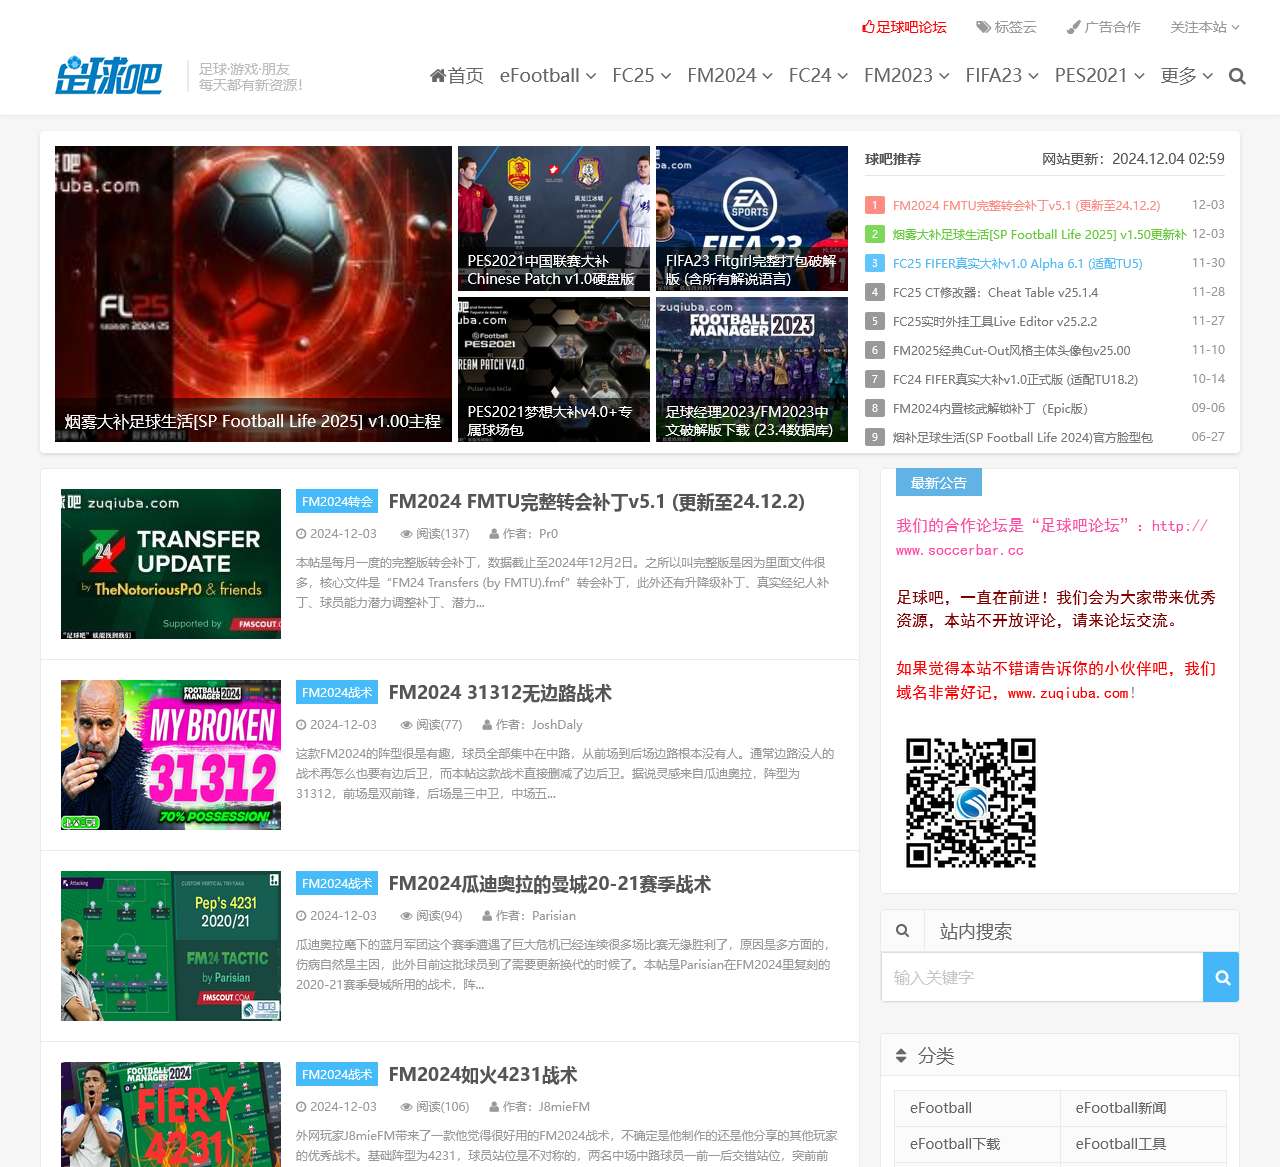The image size is (1280, 1167).
Task: Open the eFootball下载 category
Action: coord(977,1144)
